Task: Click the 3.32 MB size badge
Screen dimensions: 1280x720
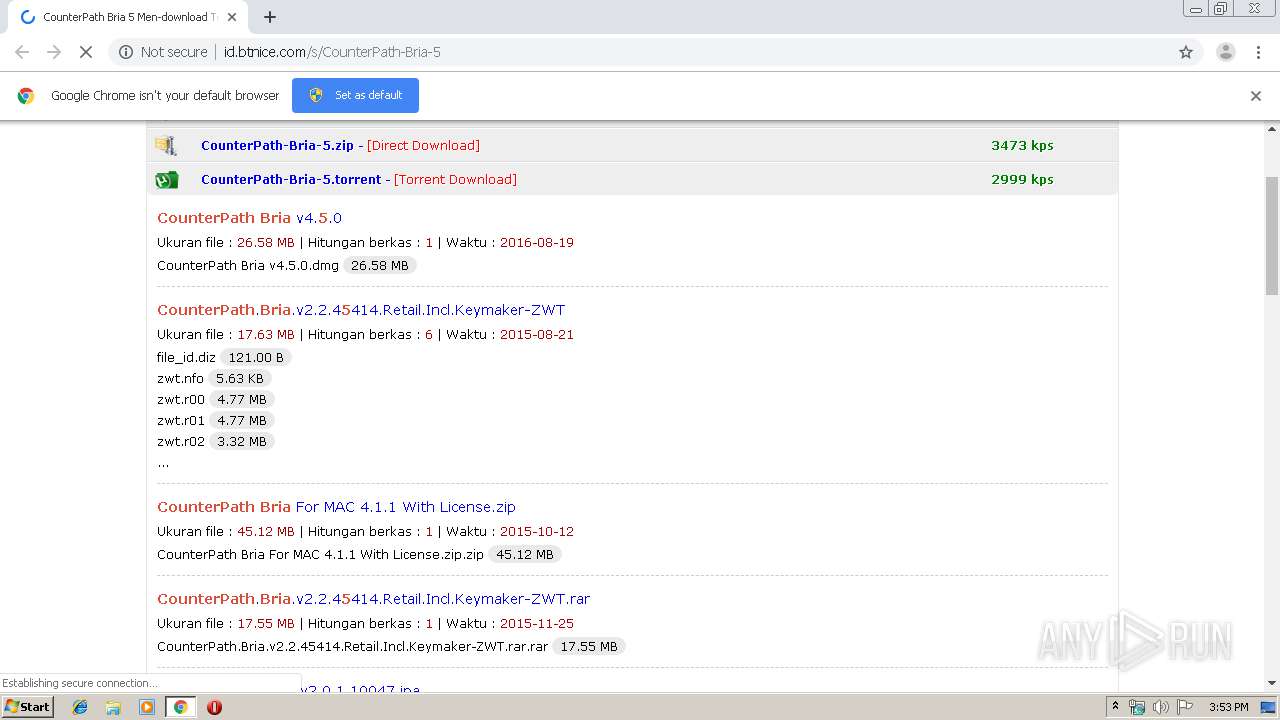Action: click(242, 442)
